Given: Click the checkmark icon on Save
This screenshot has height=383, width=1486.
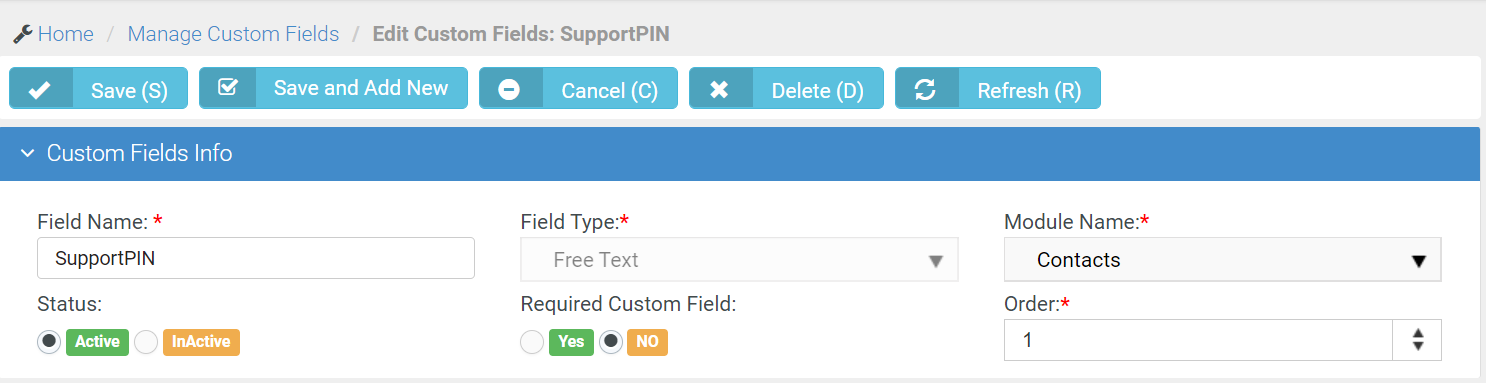Looking at the screenshot, I should coord(40,90).
